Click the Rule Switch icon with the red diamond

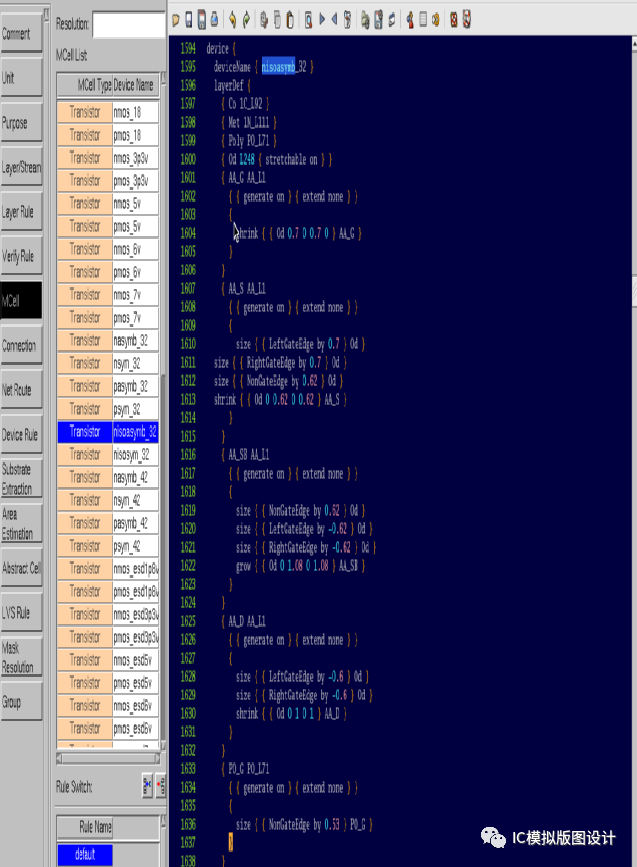point(161,786)
